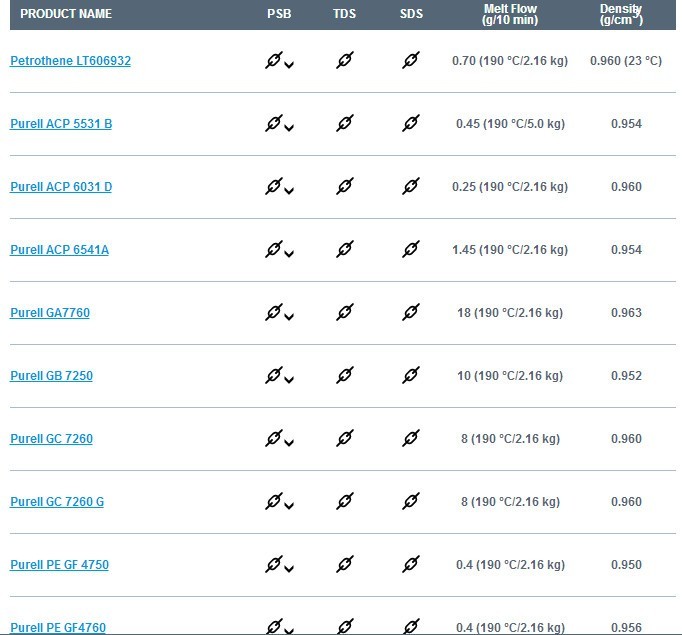Expand PSB dropdown arrow for Purell ACP 5531 B

289,128
